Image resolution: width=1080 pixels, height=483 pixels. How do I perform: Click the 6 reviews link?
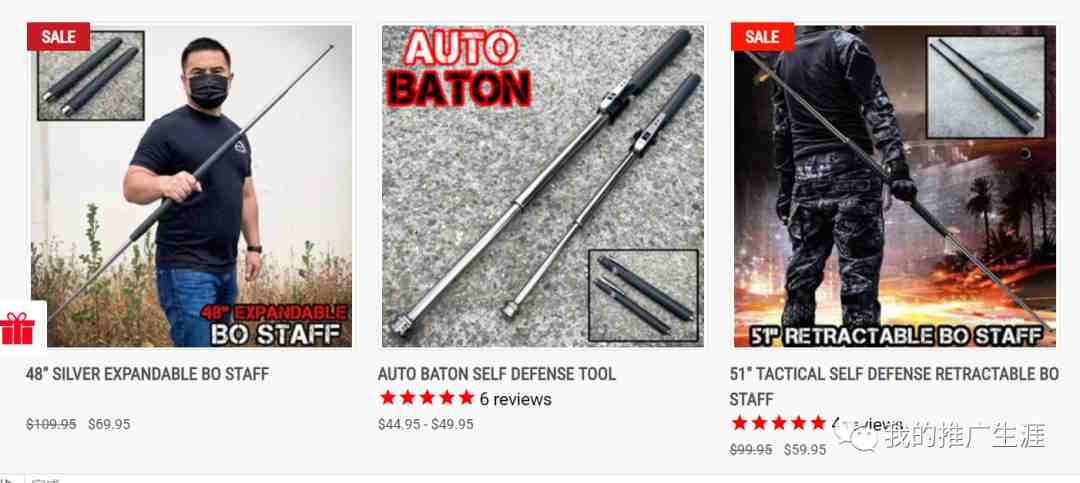515,399
